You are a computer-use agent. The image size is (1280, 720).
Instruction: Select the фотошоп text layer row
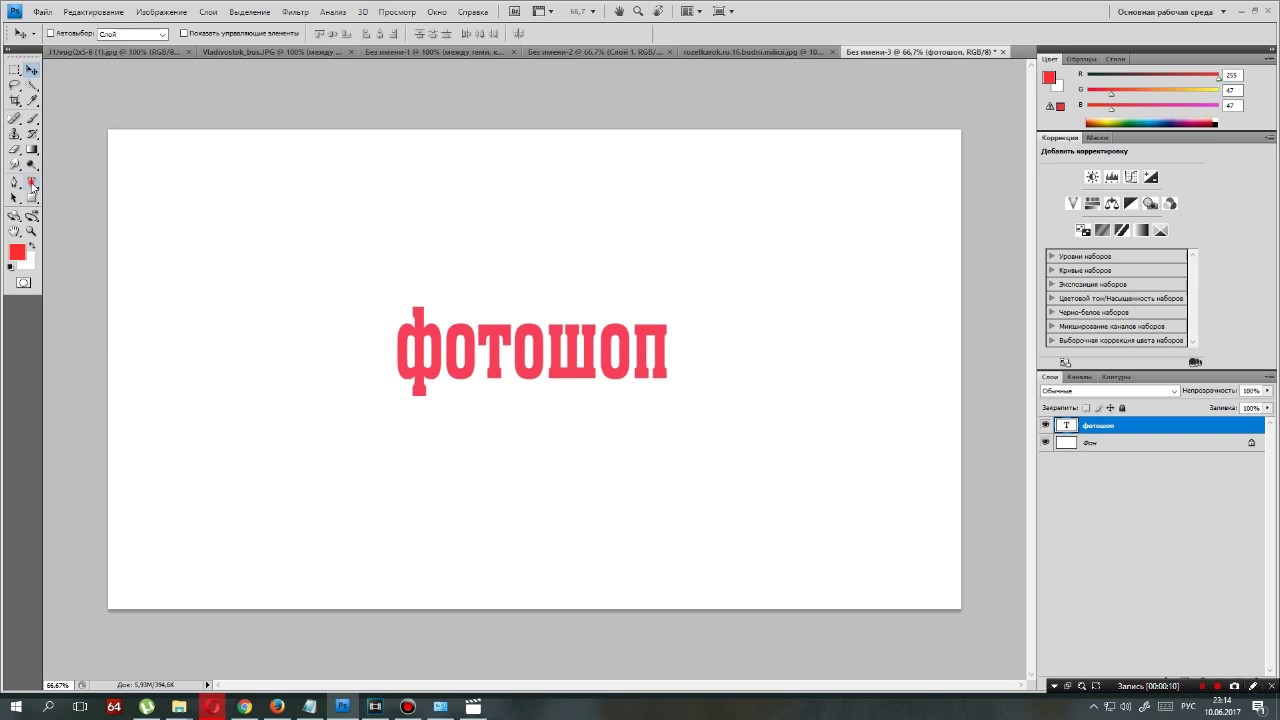pyautogui.click(x=1150, y=425)
